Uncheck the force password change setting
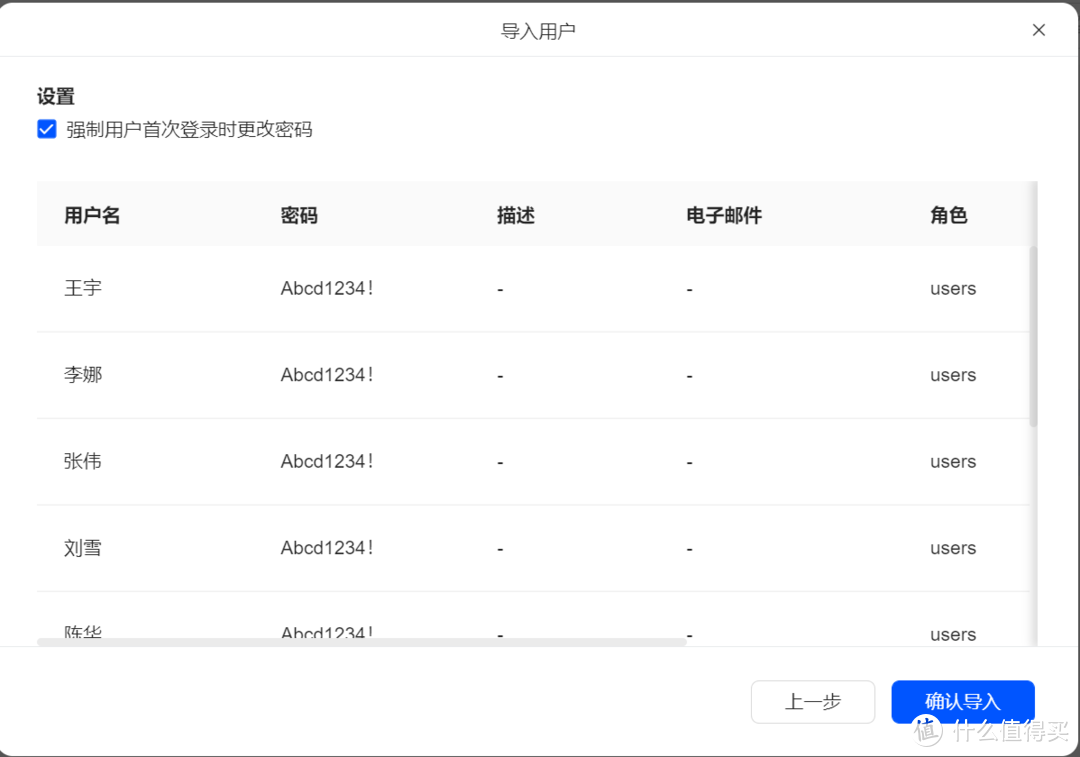Image resolution: width=1080 pixels, height=757 pixels. click(46, 129)
